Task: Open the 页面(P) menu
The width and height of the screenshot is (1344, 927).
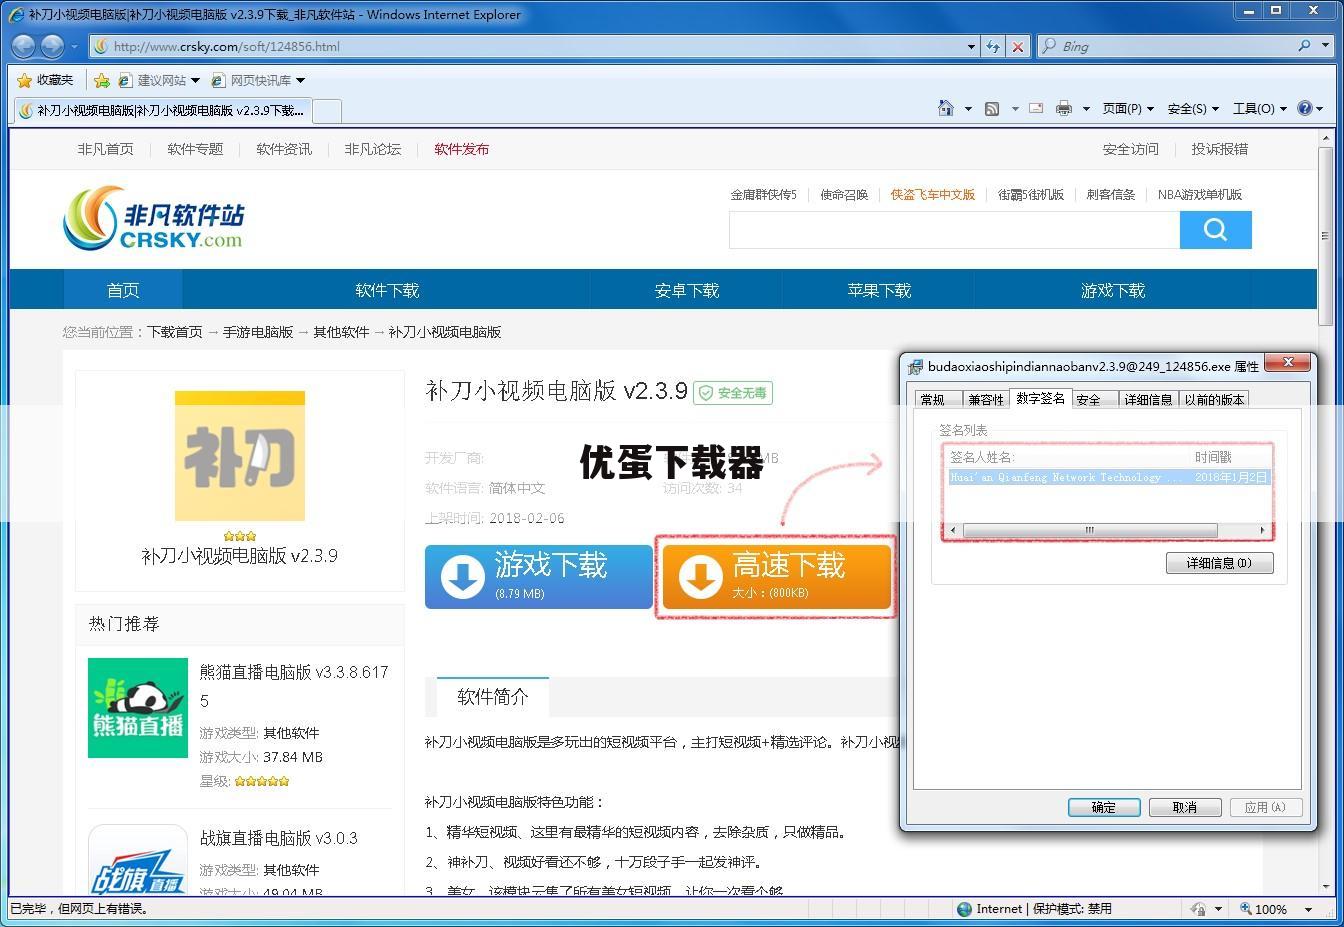Action: click(x=1128, y=108)
